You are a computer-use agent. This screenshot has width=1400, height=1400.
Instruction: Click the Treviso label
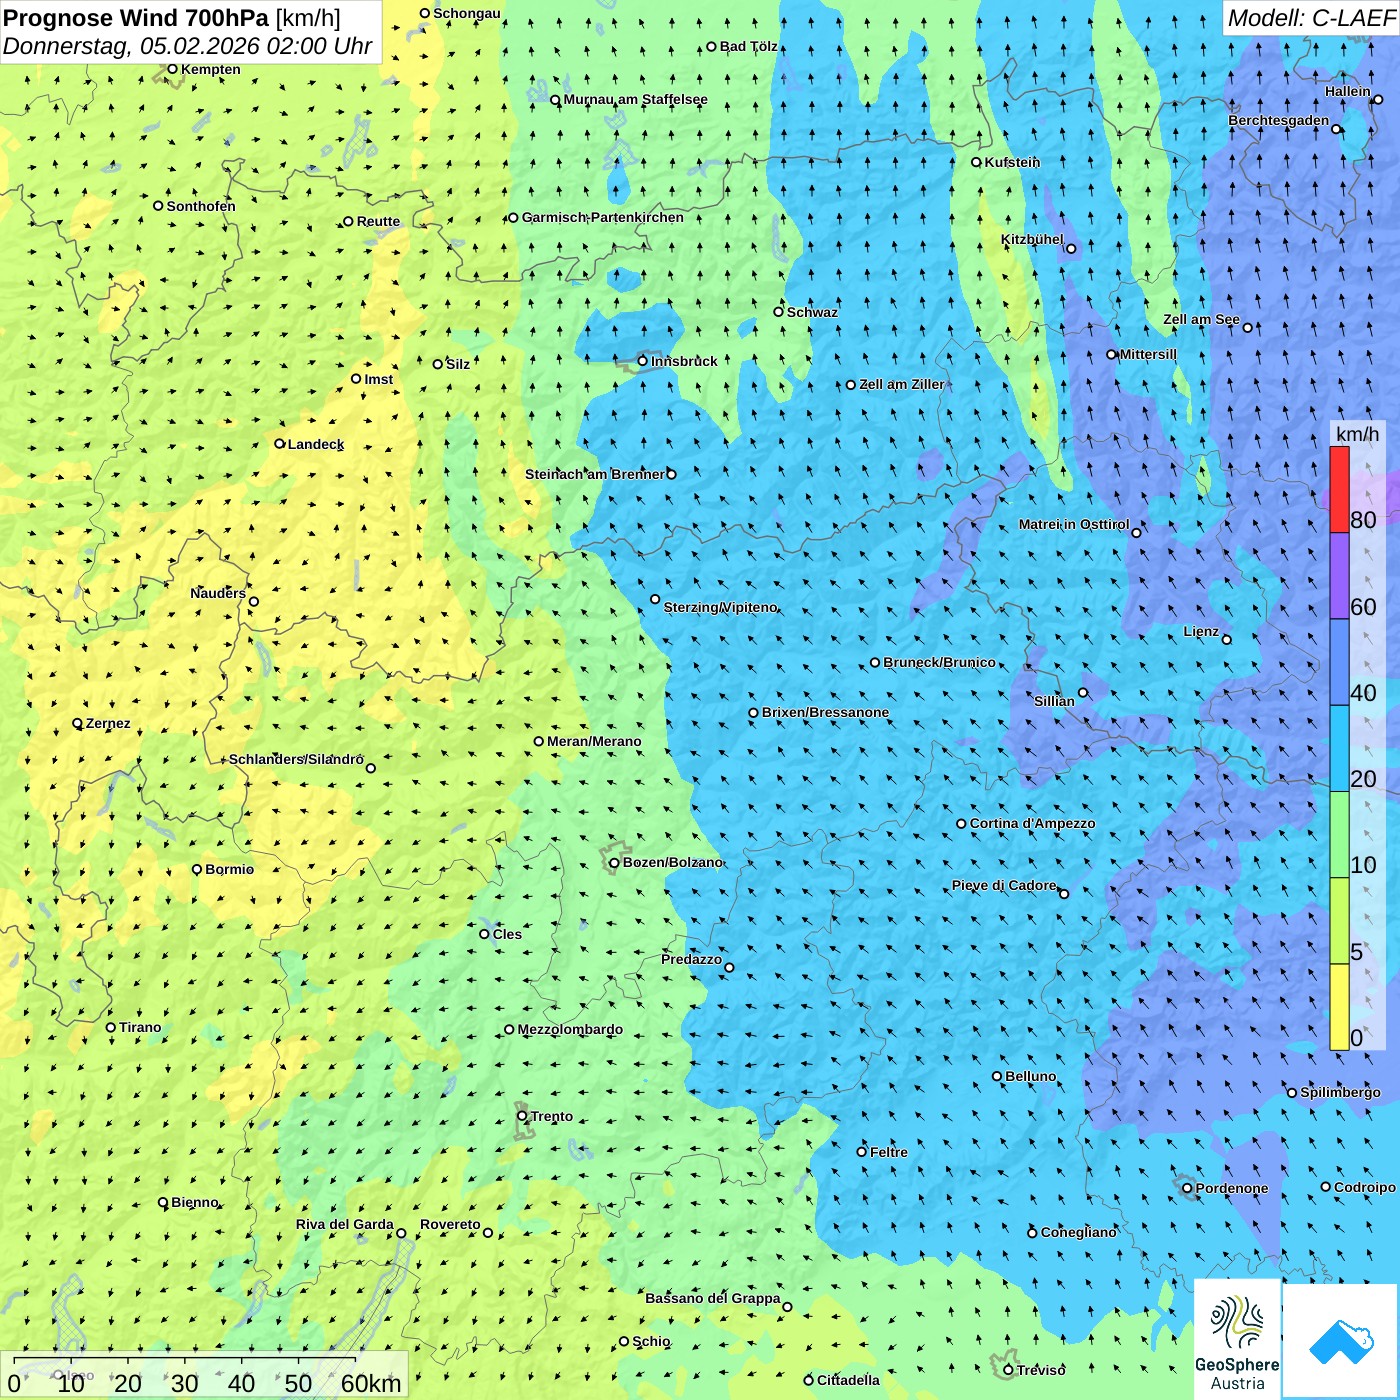pos(1041,1370)
